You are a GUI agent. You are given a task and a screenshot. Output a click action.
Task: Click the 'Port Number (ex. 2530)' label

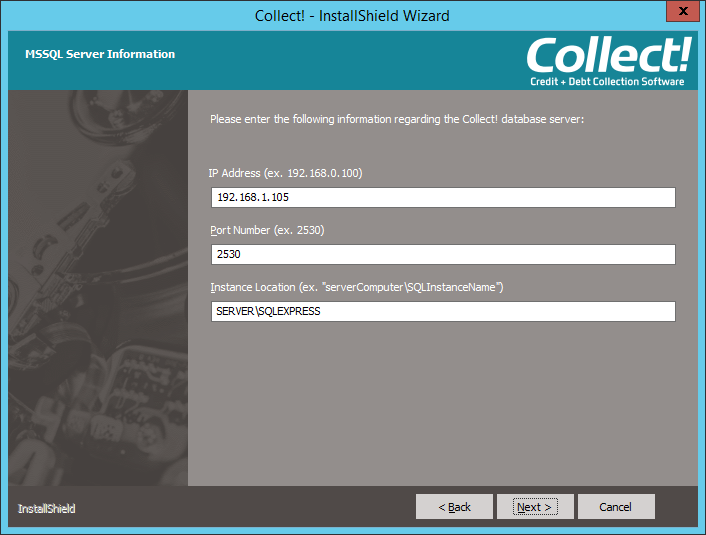[267, 230]
